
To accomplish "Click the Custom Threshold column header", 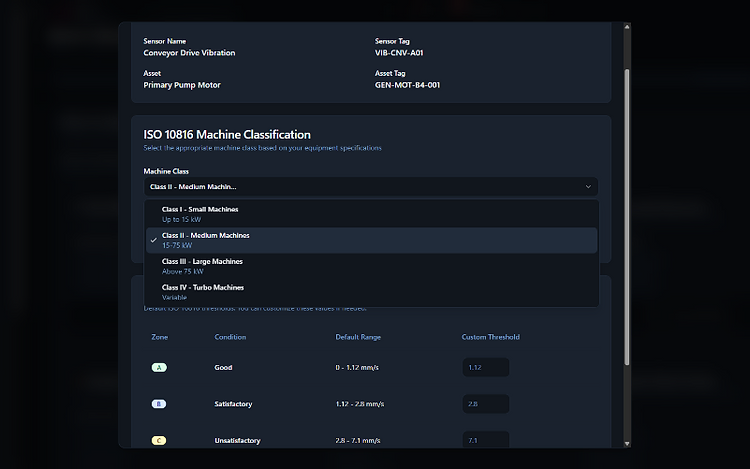I will (490, 337).
